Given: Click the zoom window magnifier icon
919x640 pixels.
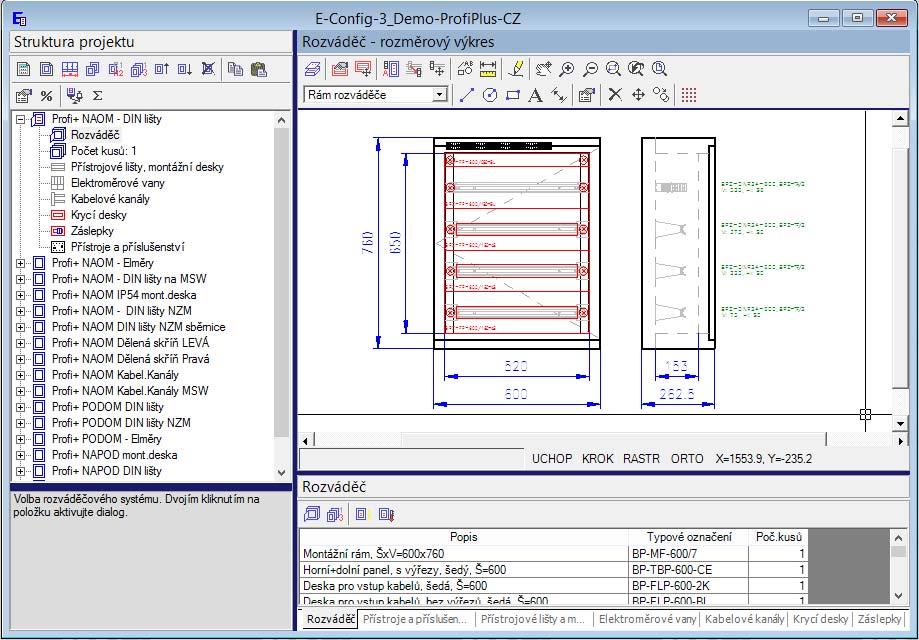Looking at the screenshot, I should coord(613,69).
